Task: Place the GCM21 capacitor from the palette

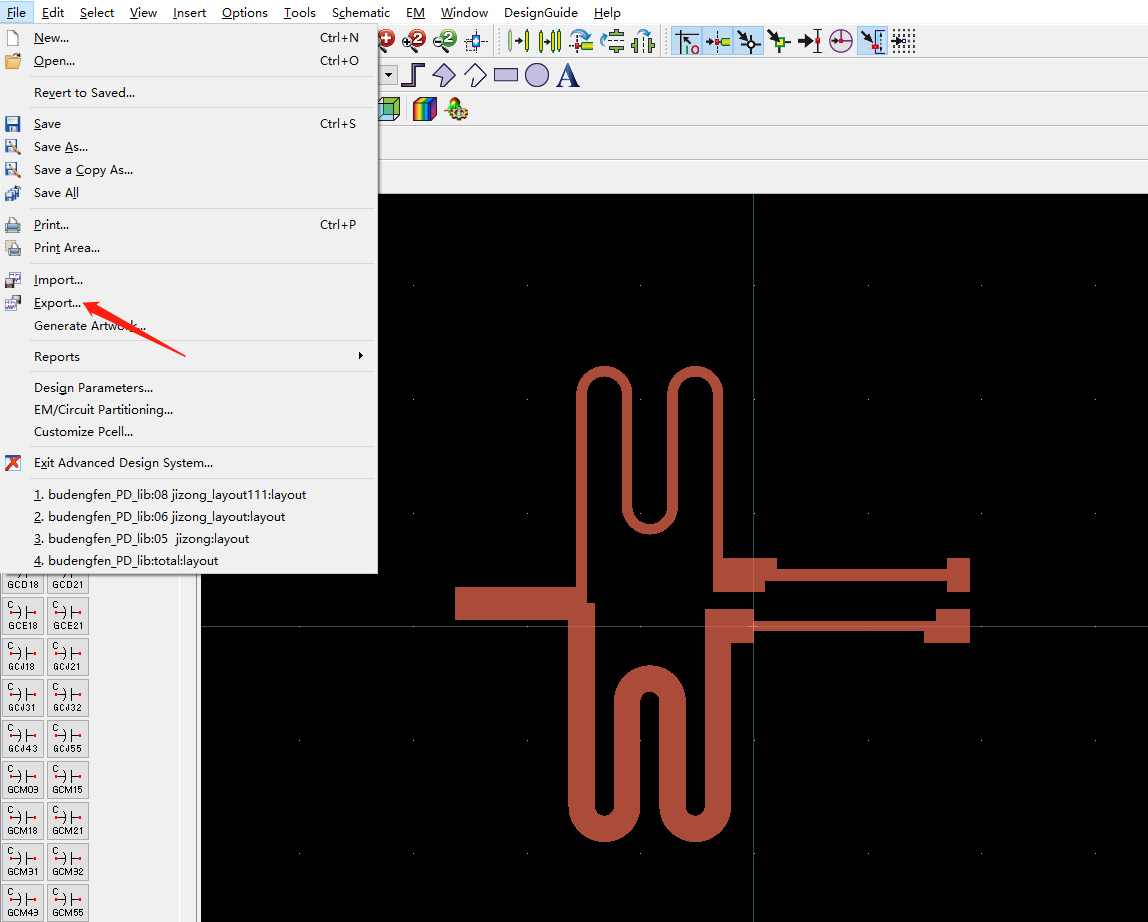Action: click(68, 821)
